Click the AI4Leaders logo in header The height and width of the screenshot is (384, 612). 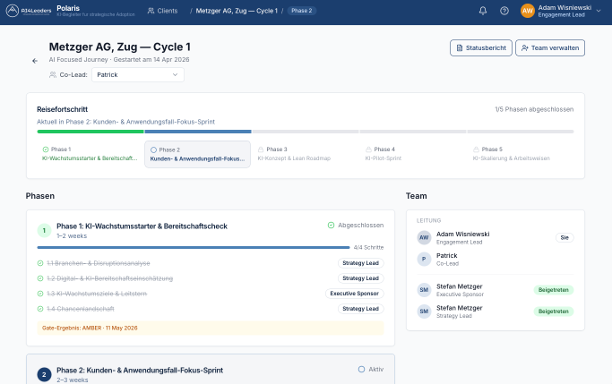coord(28,11)
